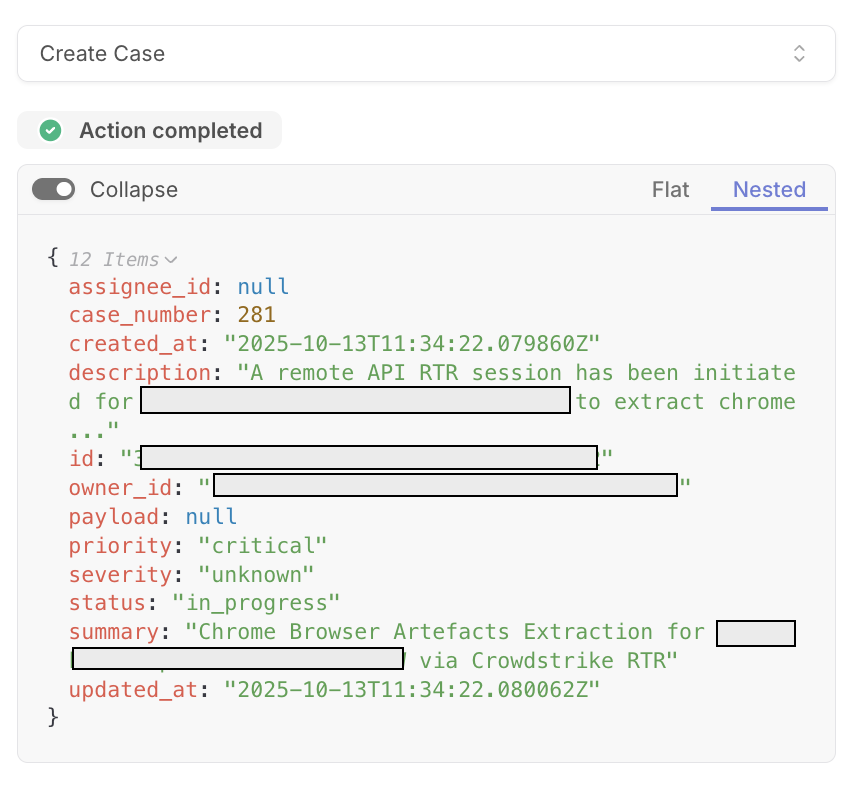This screenshot has height=786, width=858.
Task: Click the updated_at timestamp value
Action: (412, 689)
